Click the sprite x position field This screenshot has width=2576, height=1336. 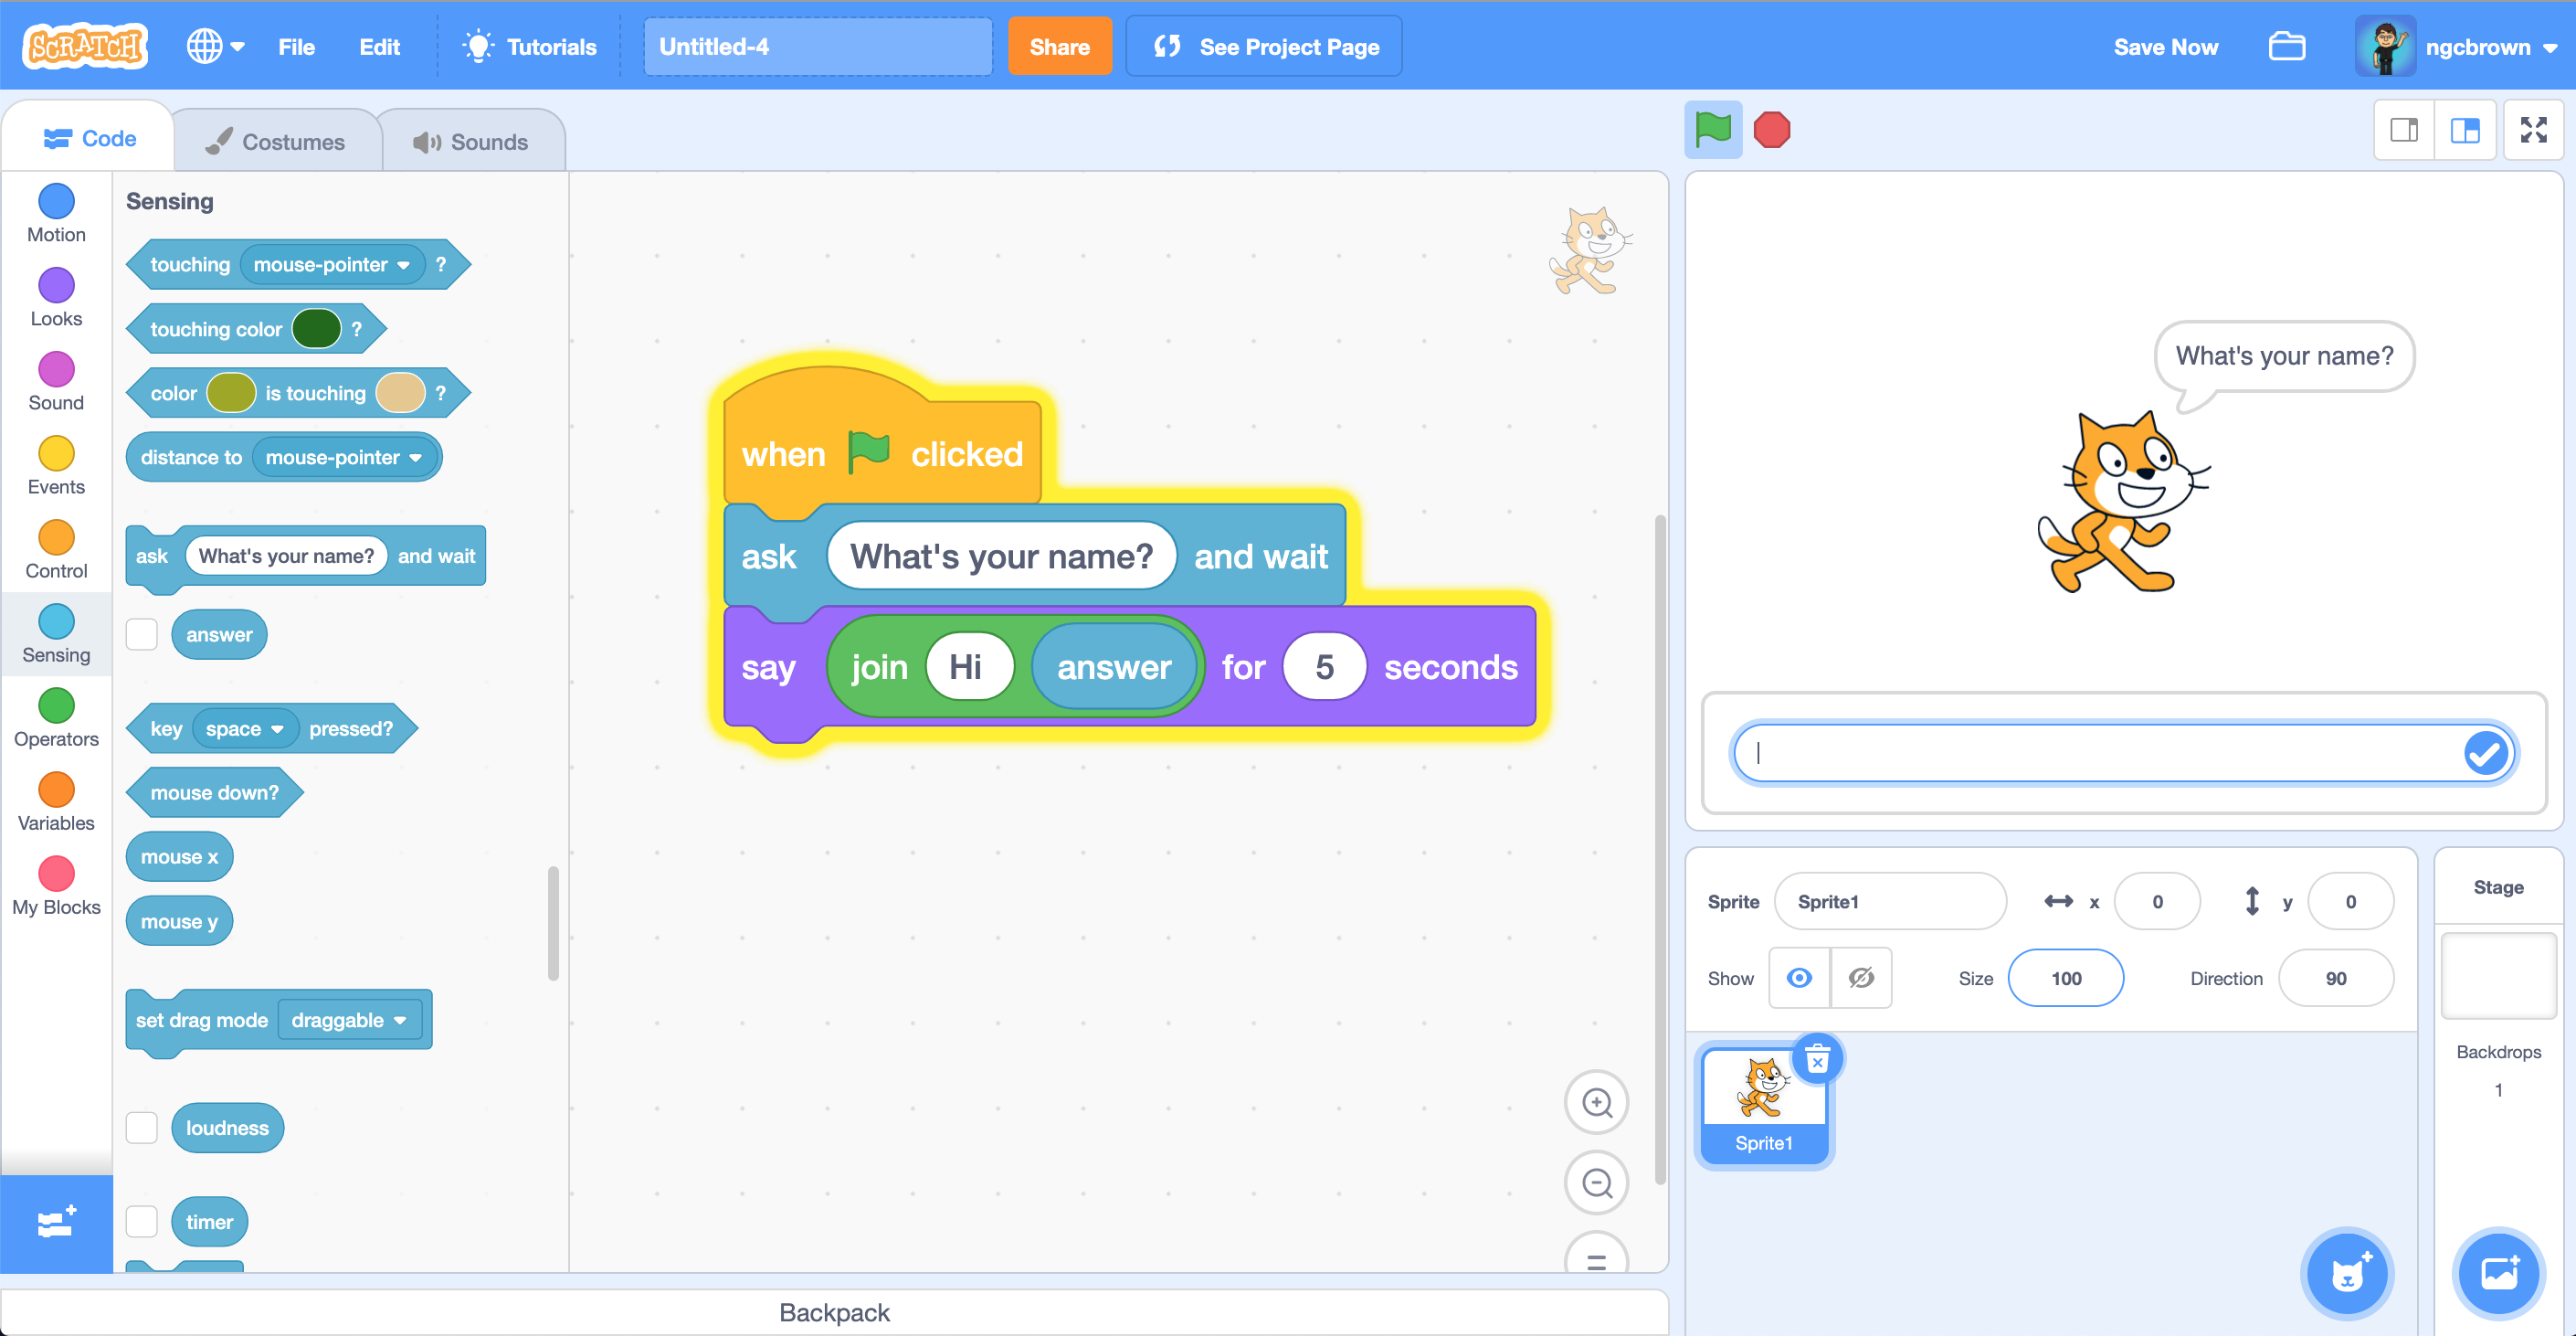tap(2157, 902)
